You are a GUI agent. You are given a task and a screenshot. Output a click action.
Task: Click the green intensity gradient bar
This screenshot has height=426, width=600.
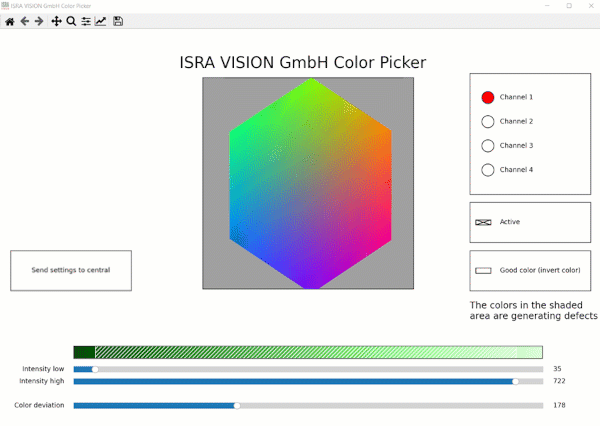(x=308, y=352)
